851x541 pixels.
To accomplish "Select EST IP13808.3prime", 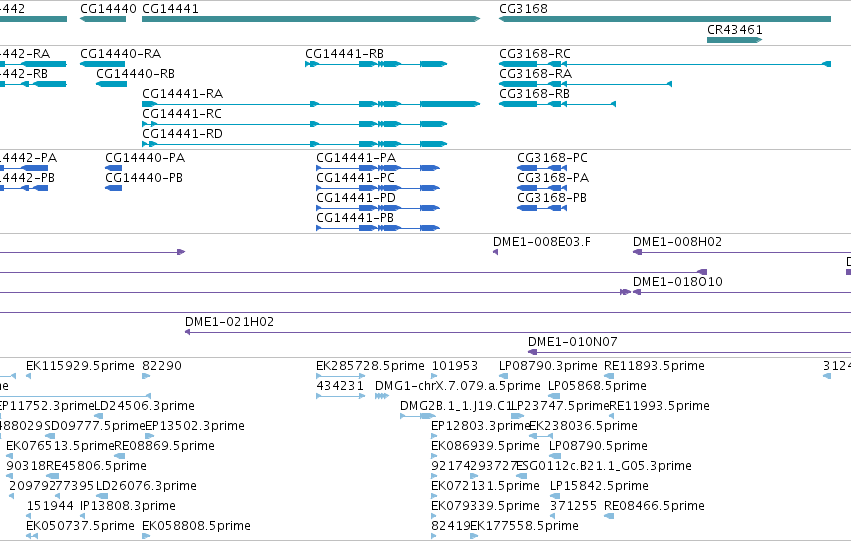I will (83, 516).
